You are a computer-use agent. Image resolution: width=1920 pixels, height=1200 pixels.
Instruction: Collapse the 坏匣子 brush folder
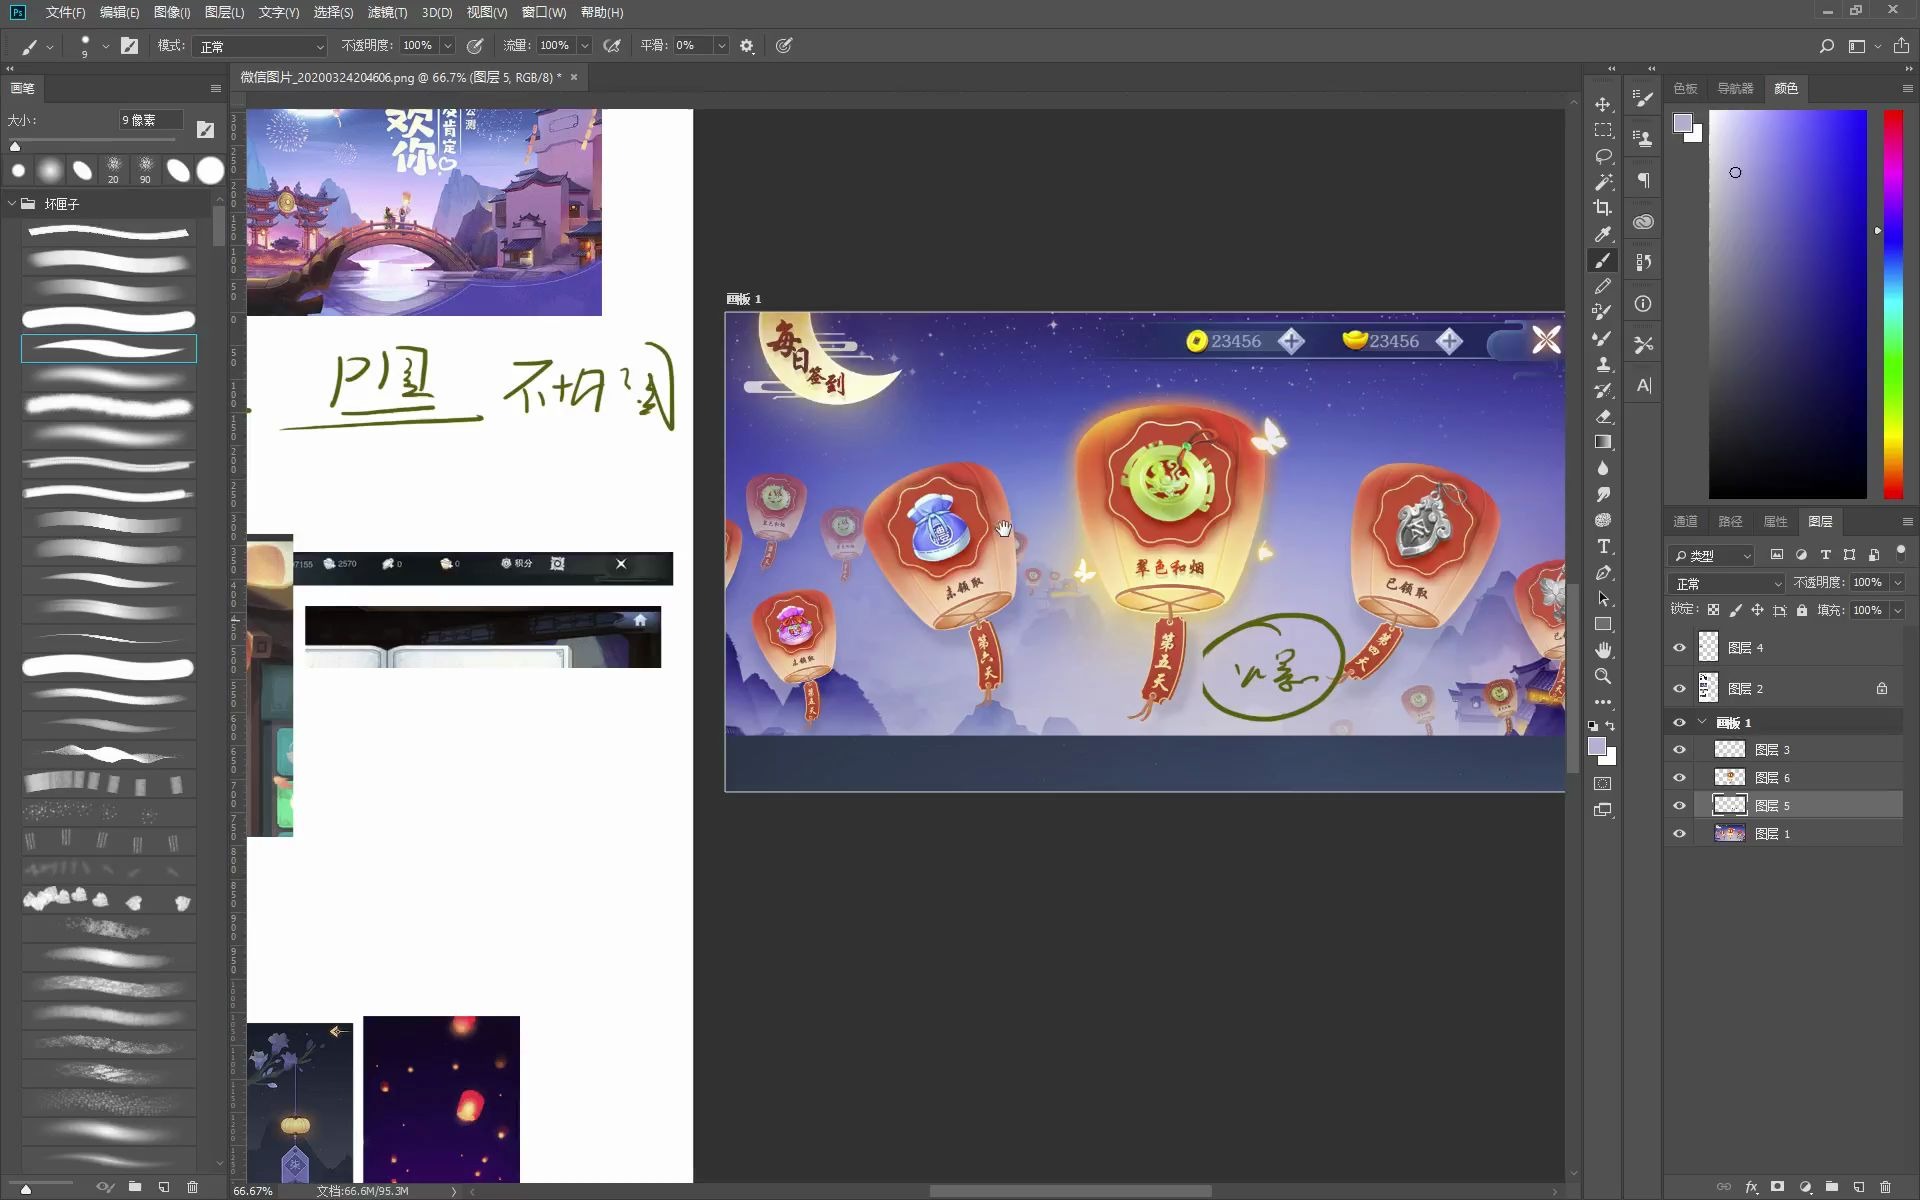pos(13,203)
